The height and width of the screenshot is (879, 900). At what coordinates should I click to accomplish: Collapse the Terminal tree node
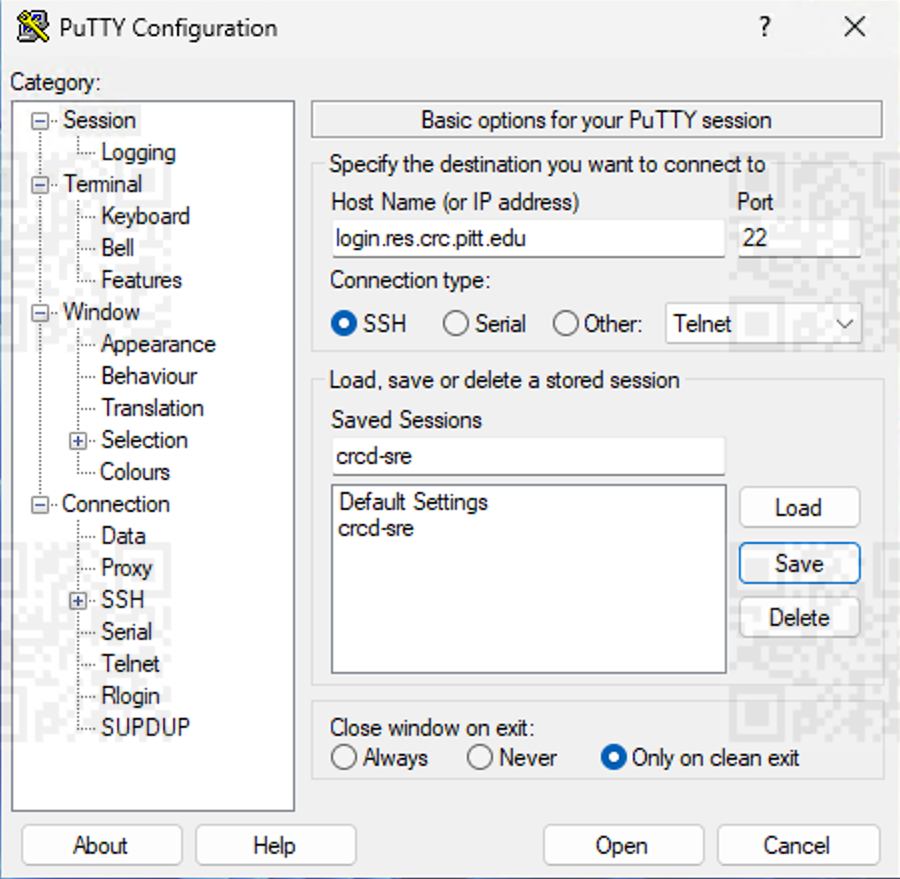40,185
